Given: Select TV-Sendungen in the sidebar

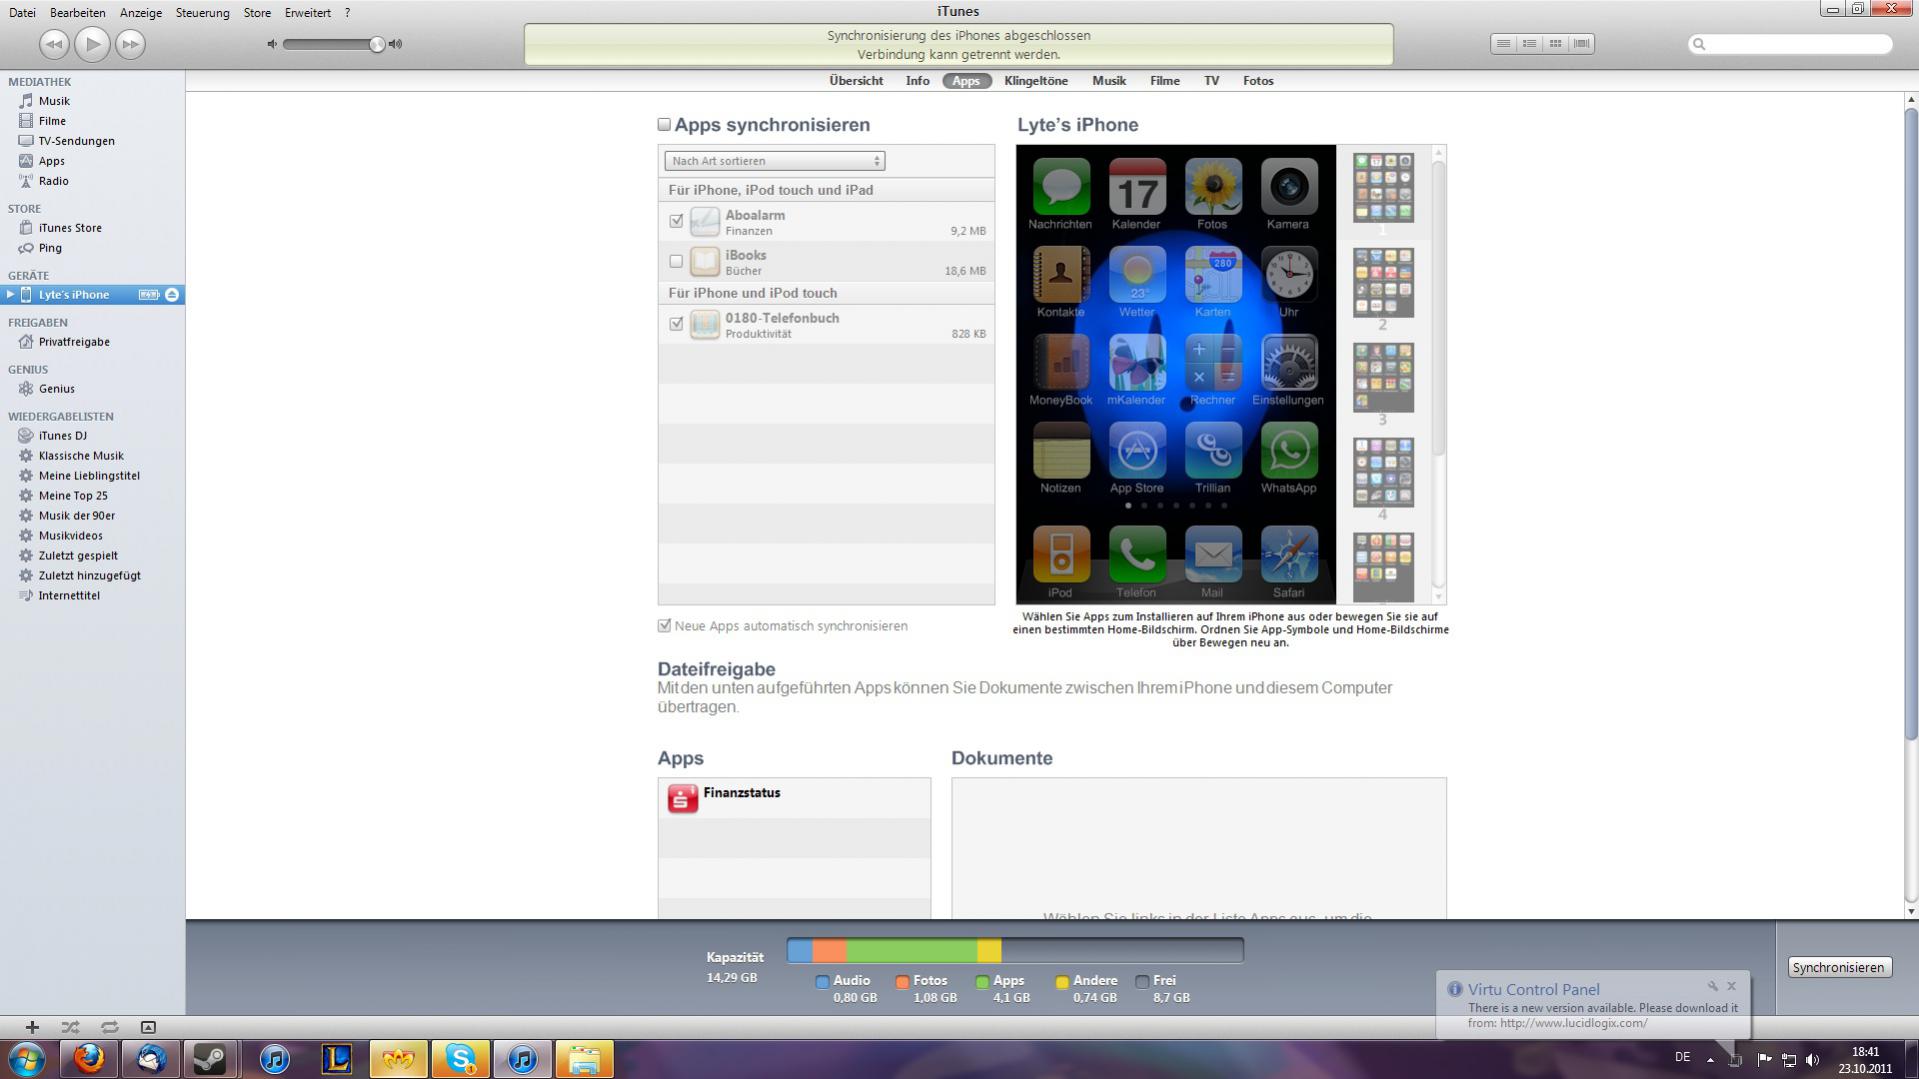Looking at the screenshot, I should tap(76, 141).
